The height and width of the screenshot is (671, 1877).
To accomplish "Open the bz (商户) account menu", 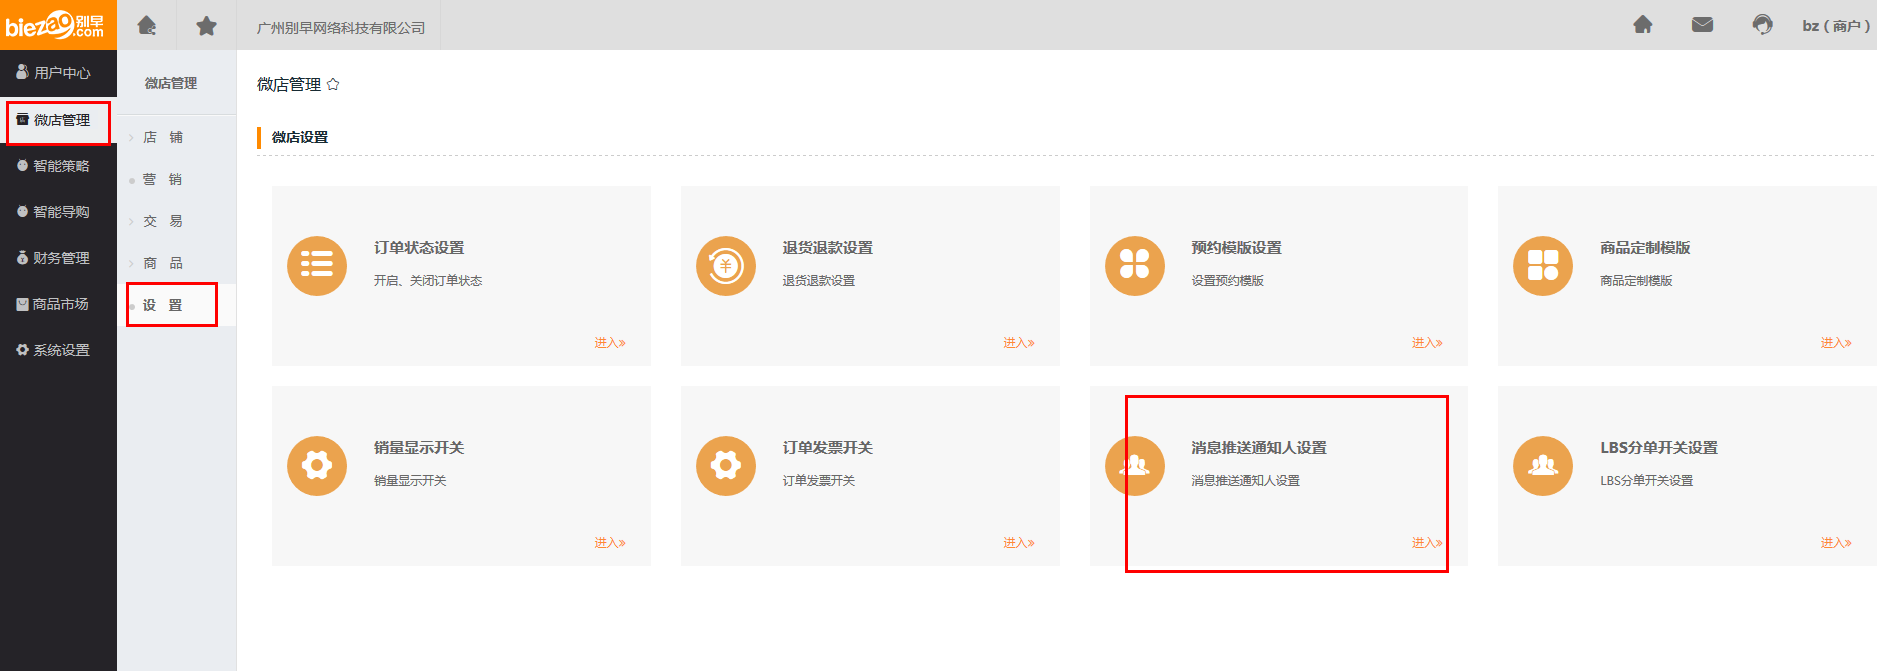I will tap(1835, 26).
